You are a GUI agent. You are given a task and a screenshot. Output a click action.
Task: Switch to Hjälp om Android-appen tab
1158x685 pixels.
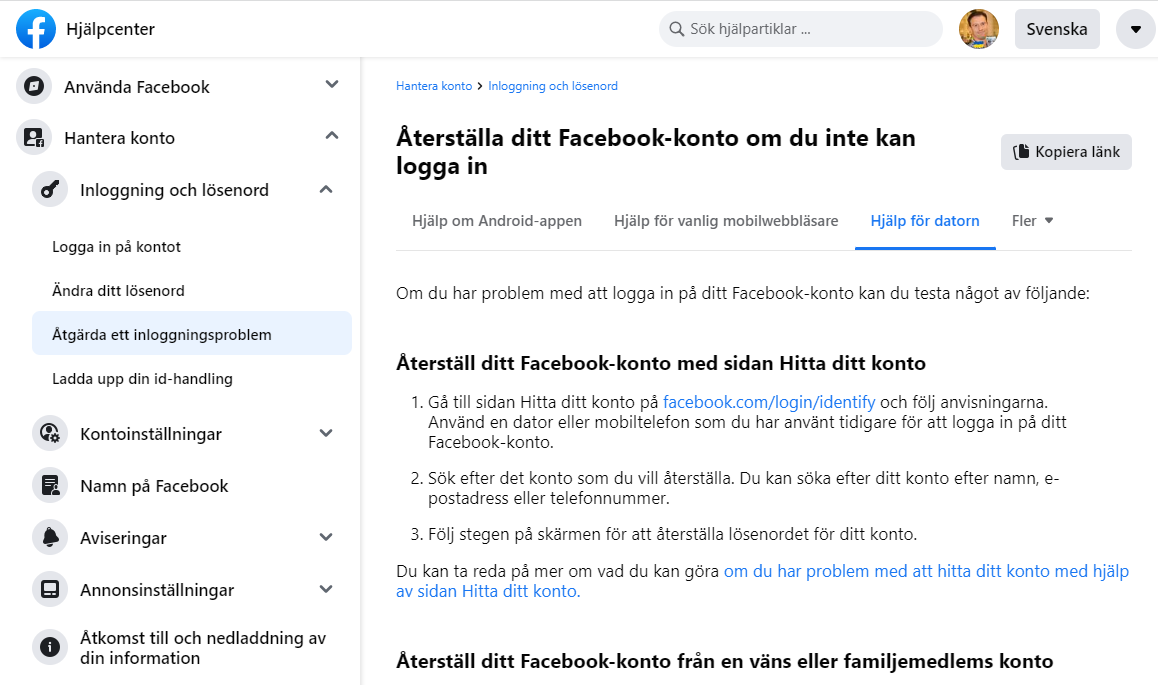click(x=497, y=221)
